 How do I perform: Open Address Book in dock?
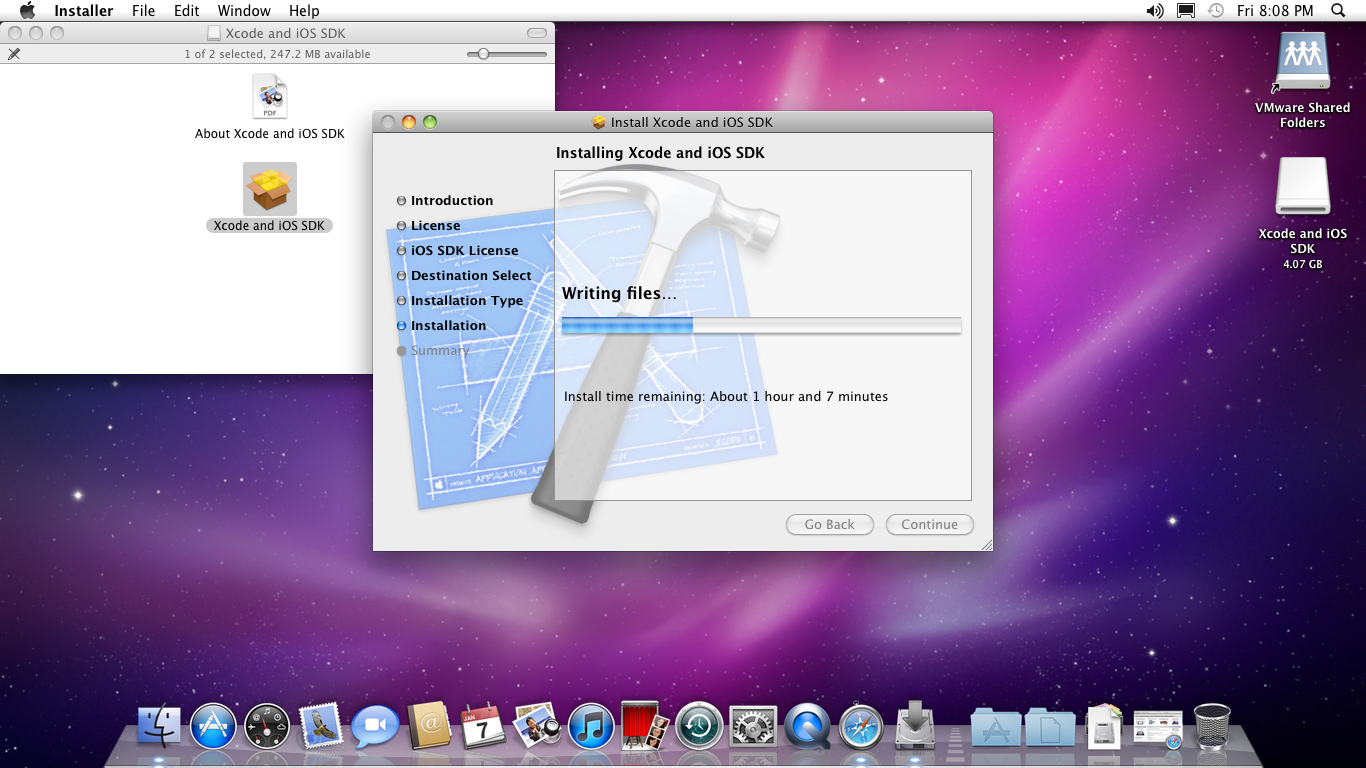tap(430, 726)
